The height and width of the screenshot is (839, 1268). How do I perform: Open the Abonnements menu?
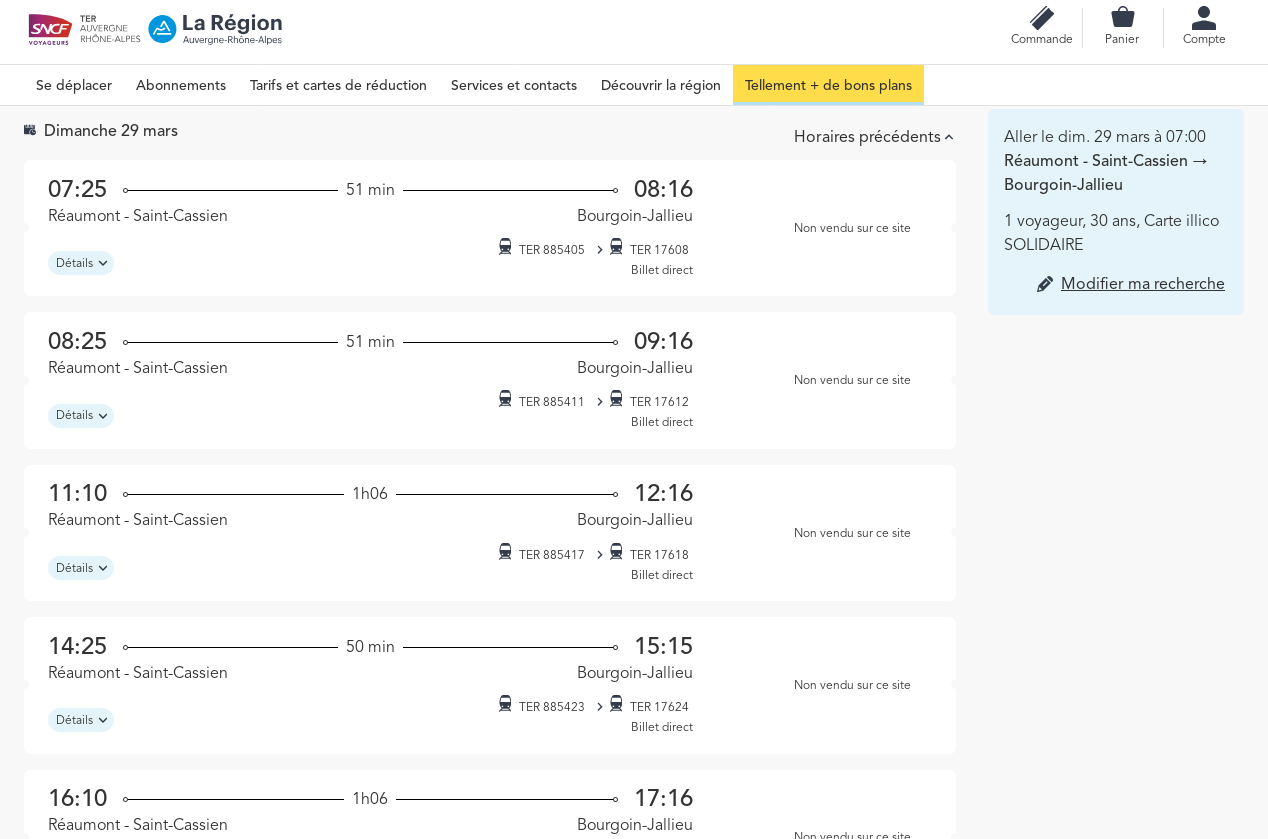point(181,85)
